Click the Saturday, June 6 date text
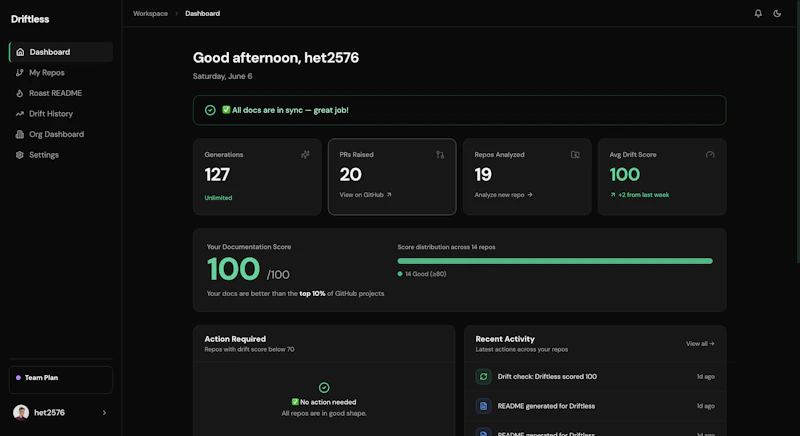Image resolution: width=800 pixels, height=436 pixels. coord(222,76)
